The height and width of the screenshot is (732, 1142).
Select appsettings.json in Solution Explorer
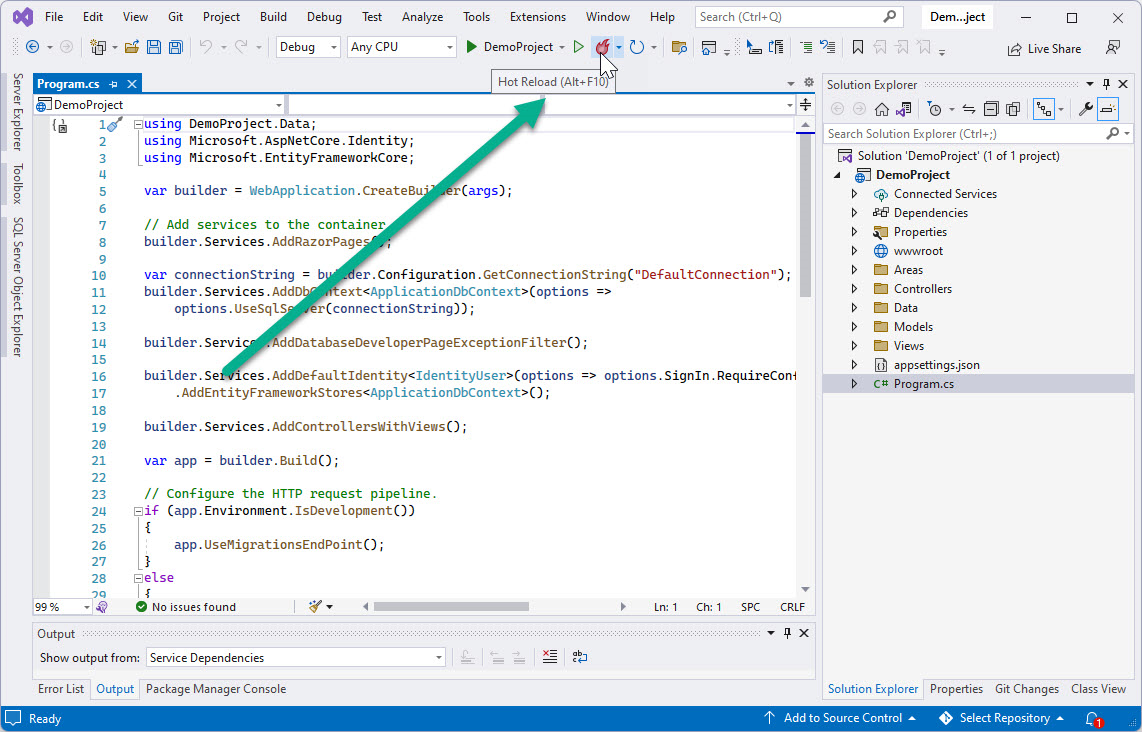[x=937, y=365]
